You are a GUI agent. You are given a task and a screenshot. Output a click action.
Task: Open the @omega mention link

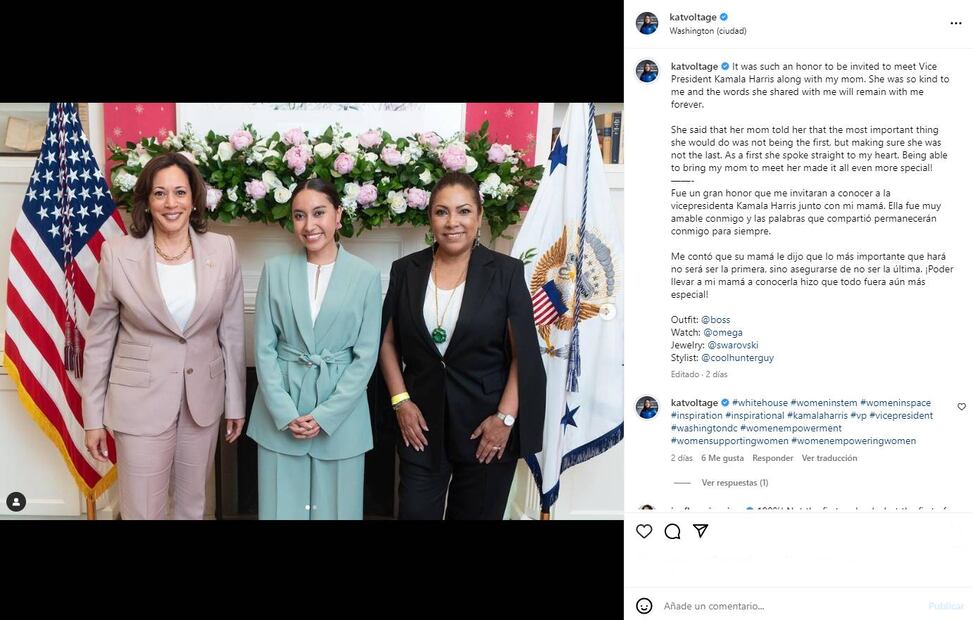(723, 333)
